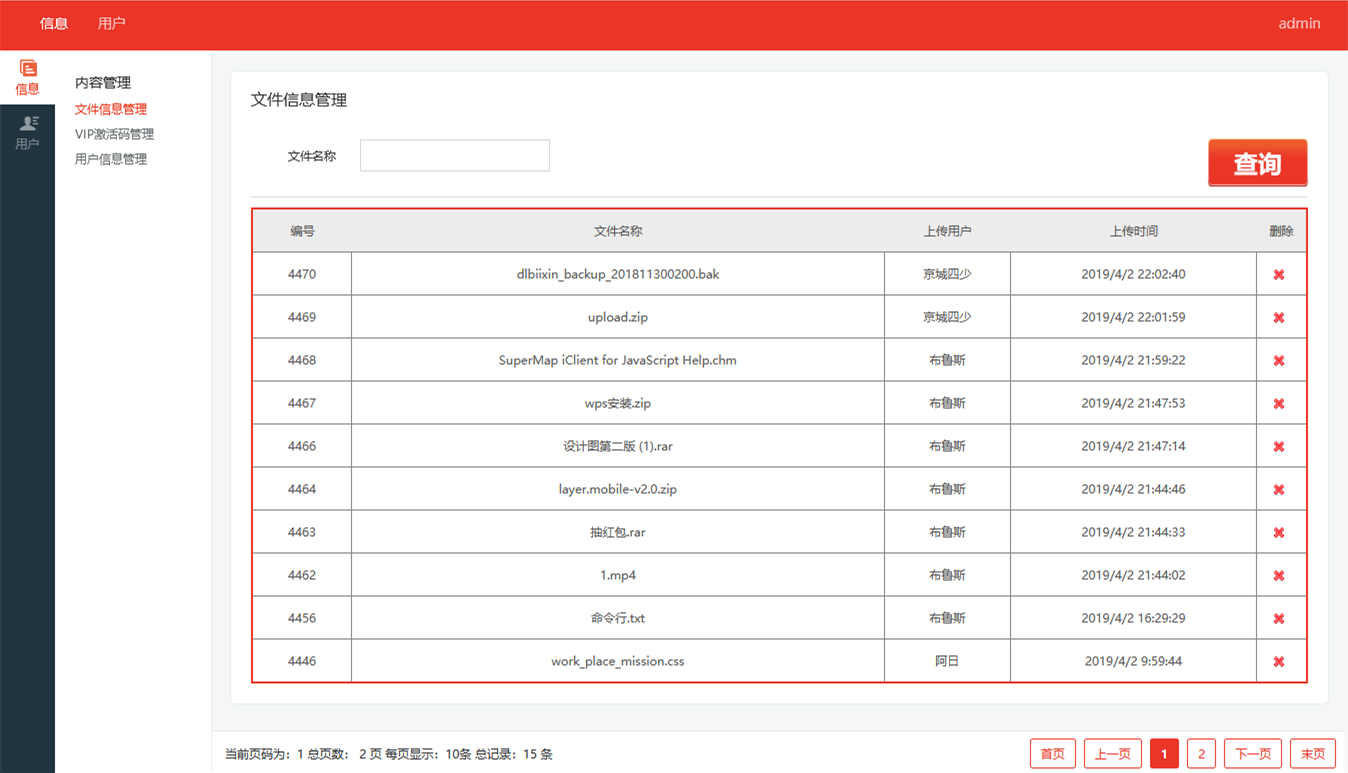Open the 用户 top menu item
This screenshot has width=1348, height=773.
click(112, 23)
